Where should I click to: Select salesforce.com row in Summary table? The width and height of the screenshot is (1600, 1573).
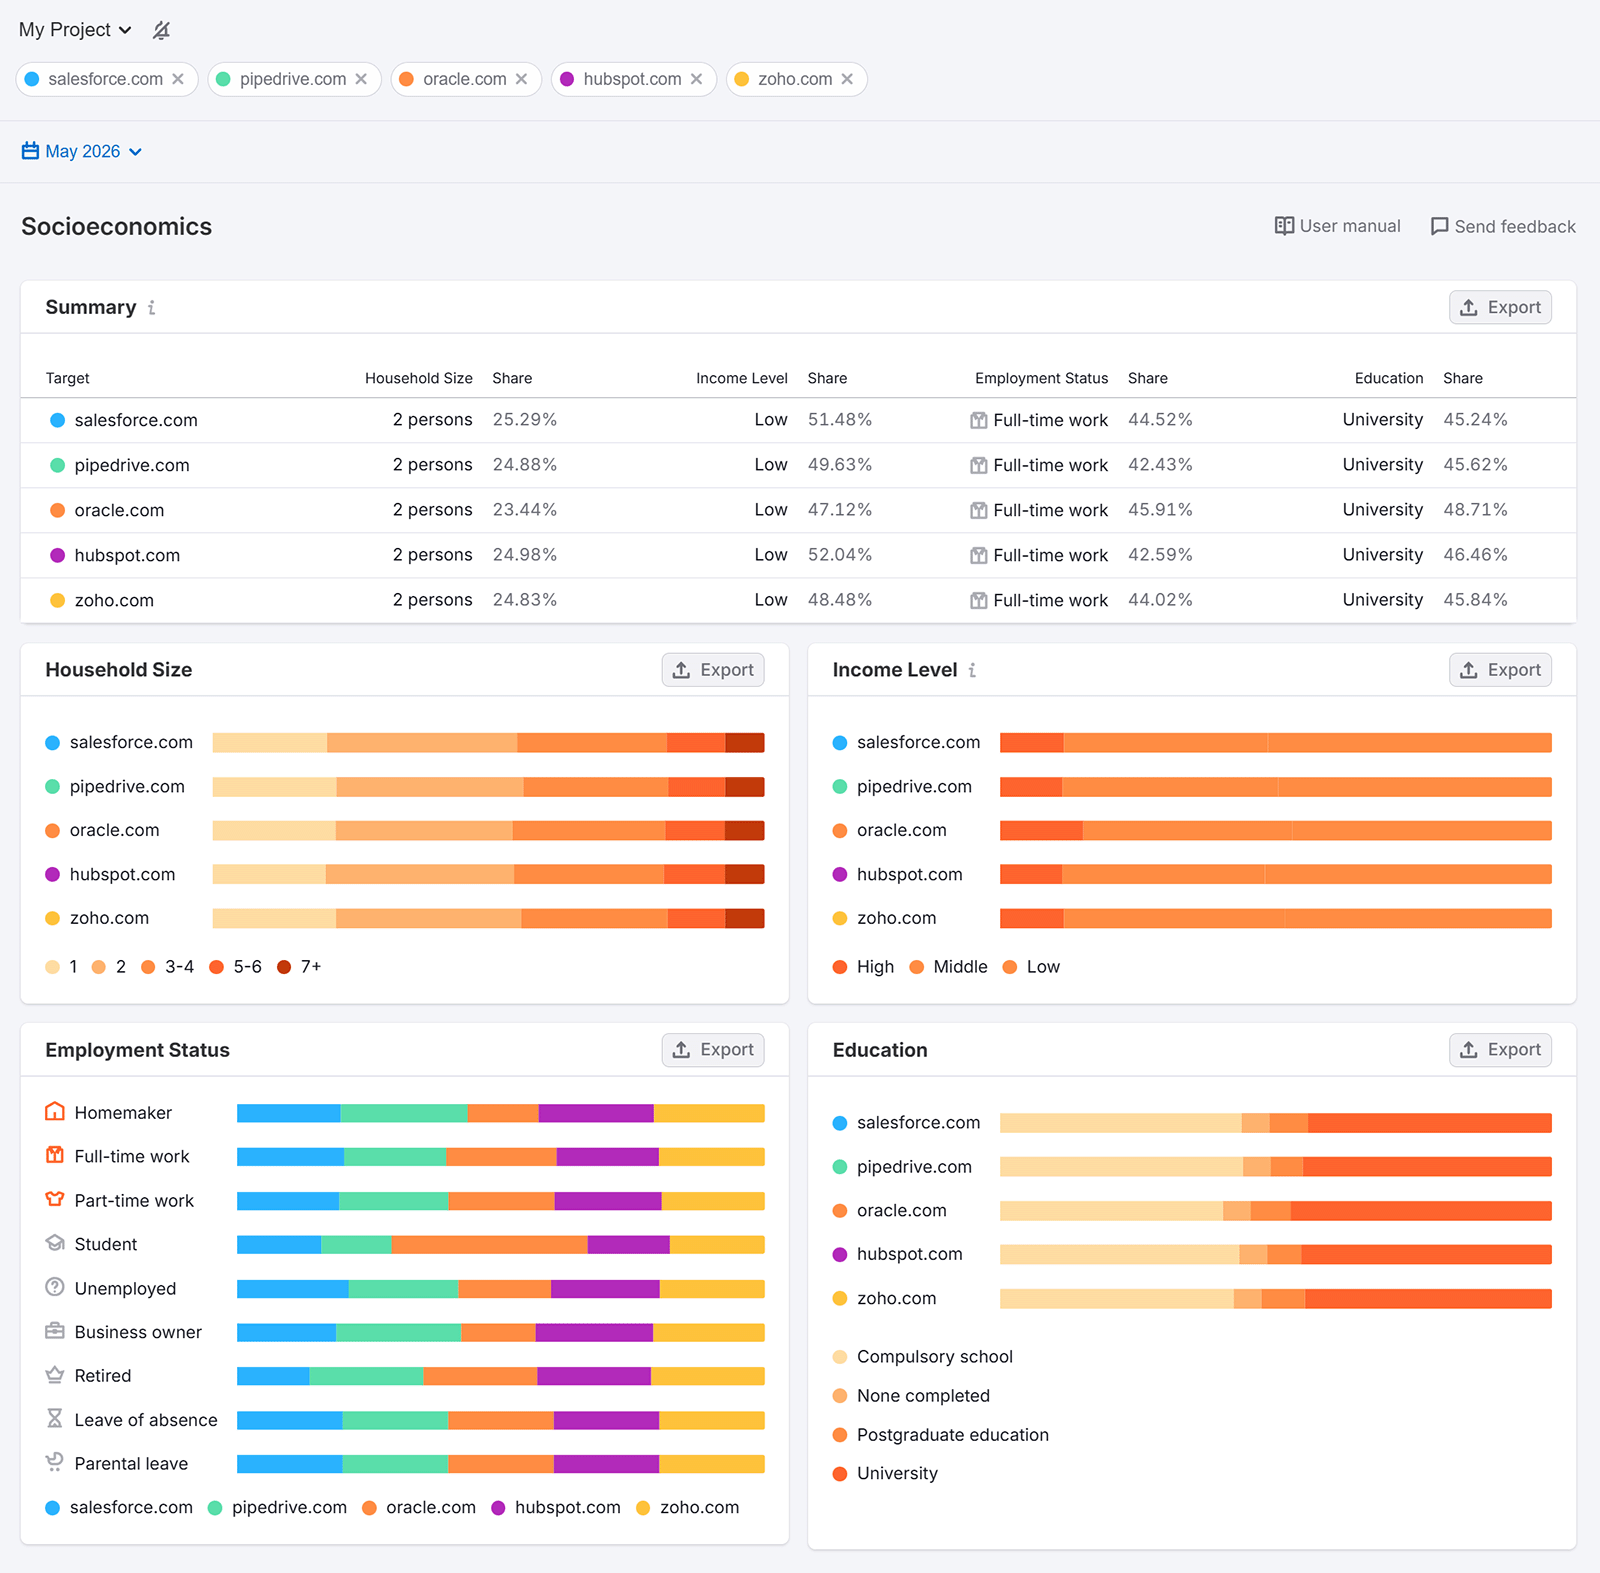tap(798, 420)
